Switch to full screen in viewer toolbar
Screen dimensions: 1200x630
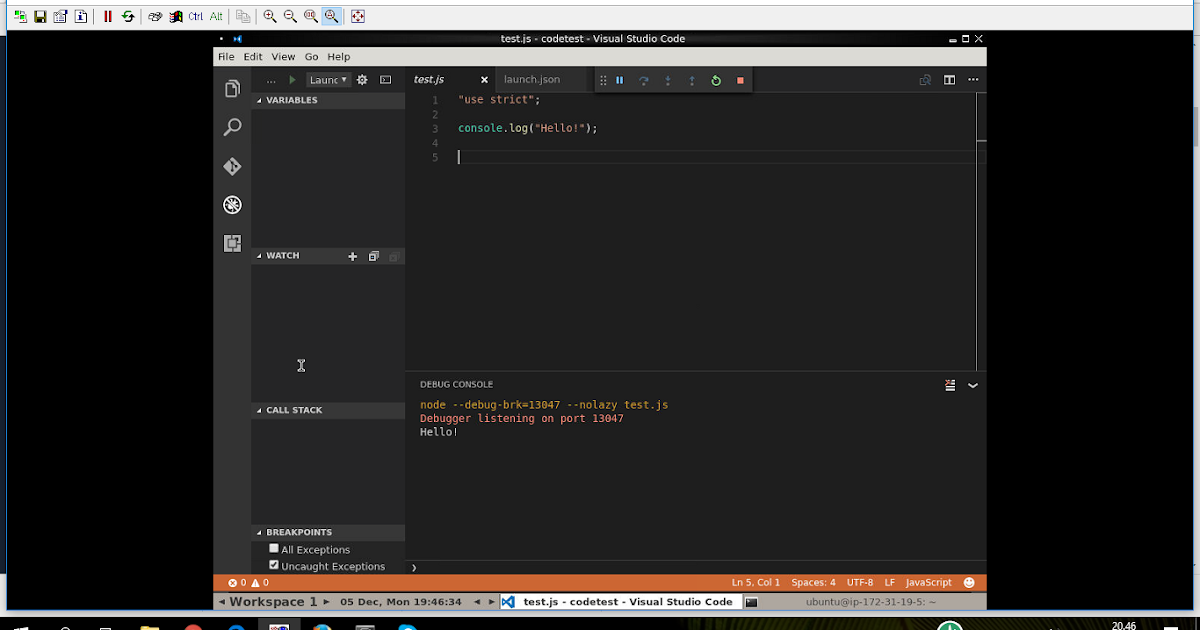(x=358, y=16)
